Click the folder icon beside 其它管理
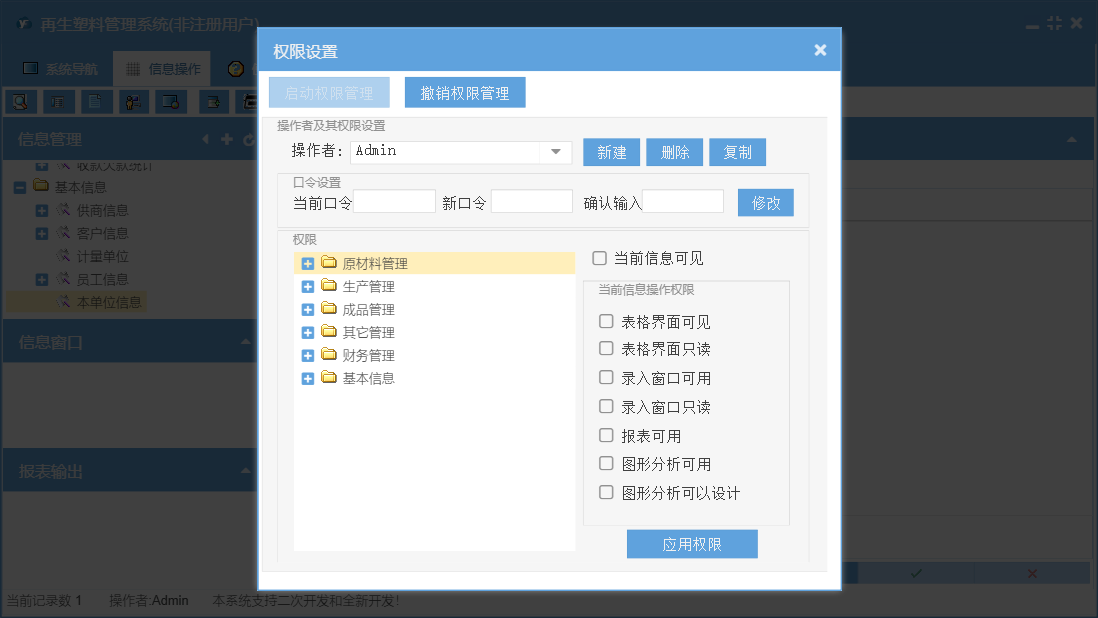 pos(329,332)
